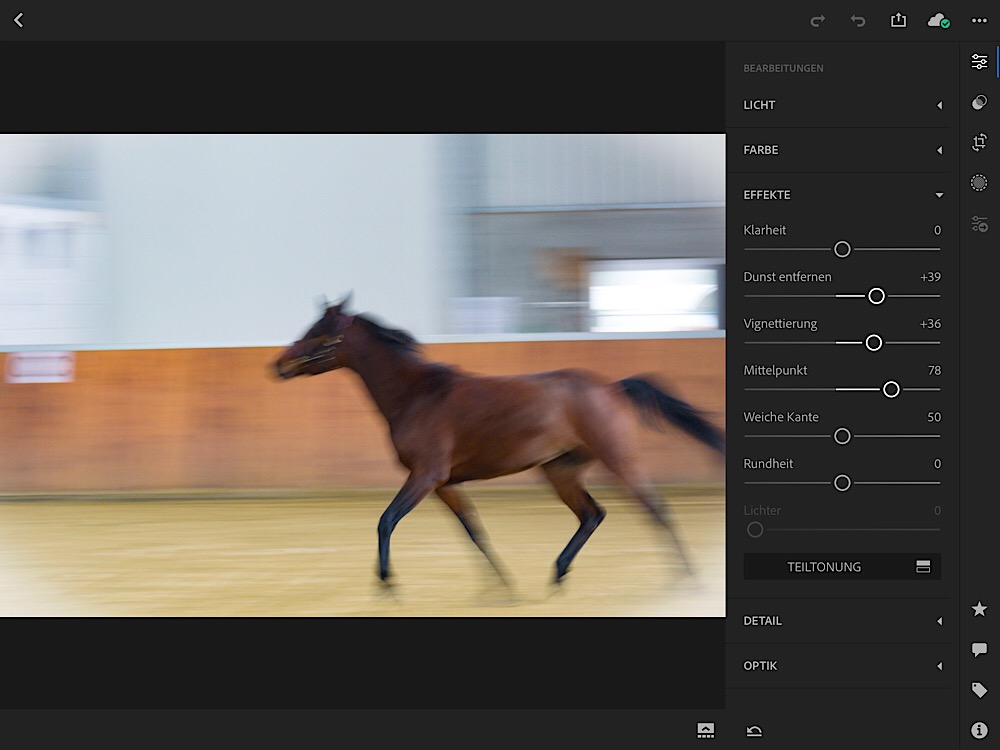Expand the DETAIL section

click(838, 621)
